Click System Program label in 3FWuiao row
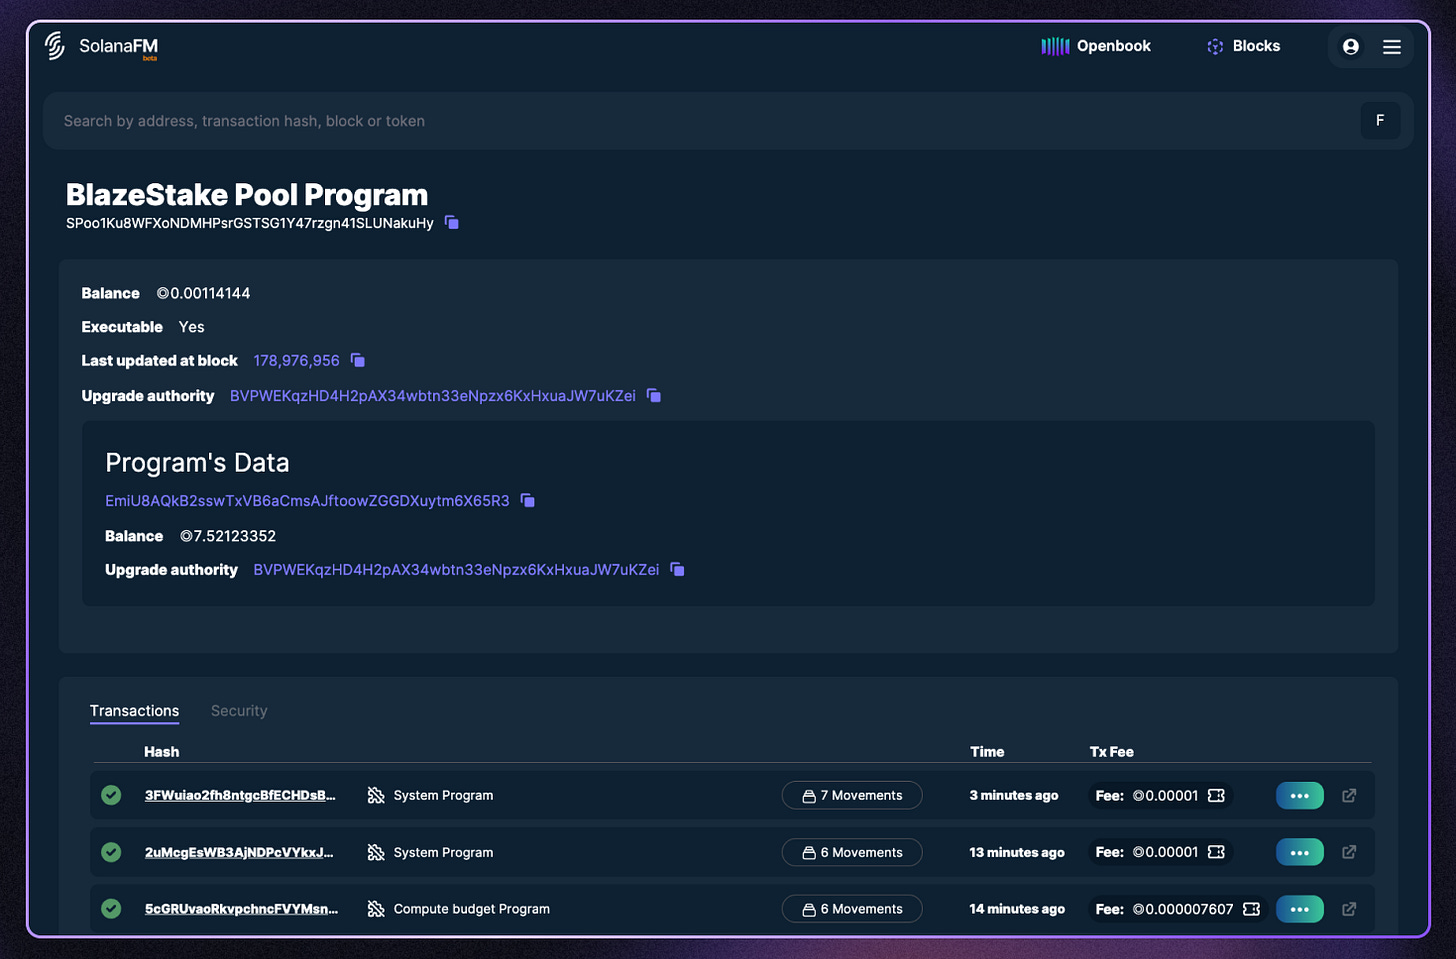1456x959 pixels. [443, 795]
